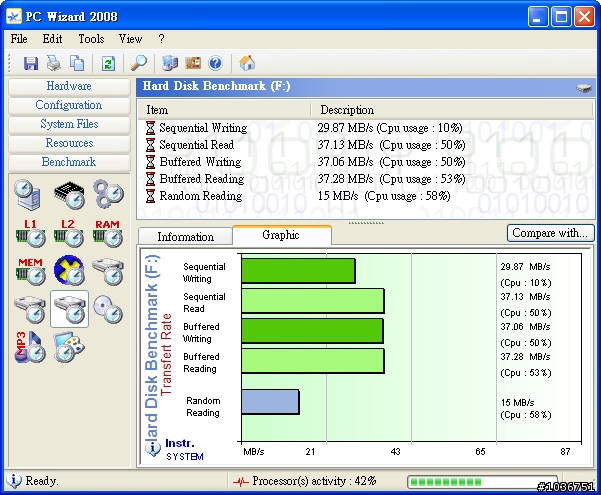
Task: Click the disk icon in benchmark header
Action: (584, 88)
